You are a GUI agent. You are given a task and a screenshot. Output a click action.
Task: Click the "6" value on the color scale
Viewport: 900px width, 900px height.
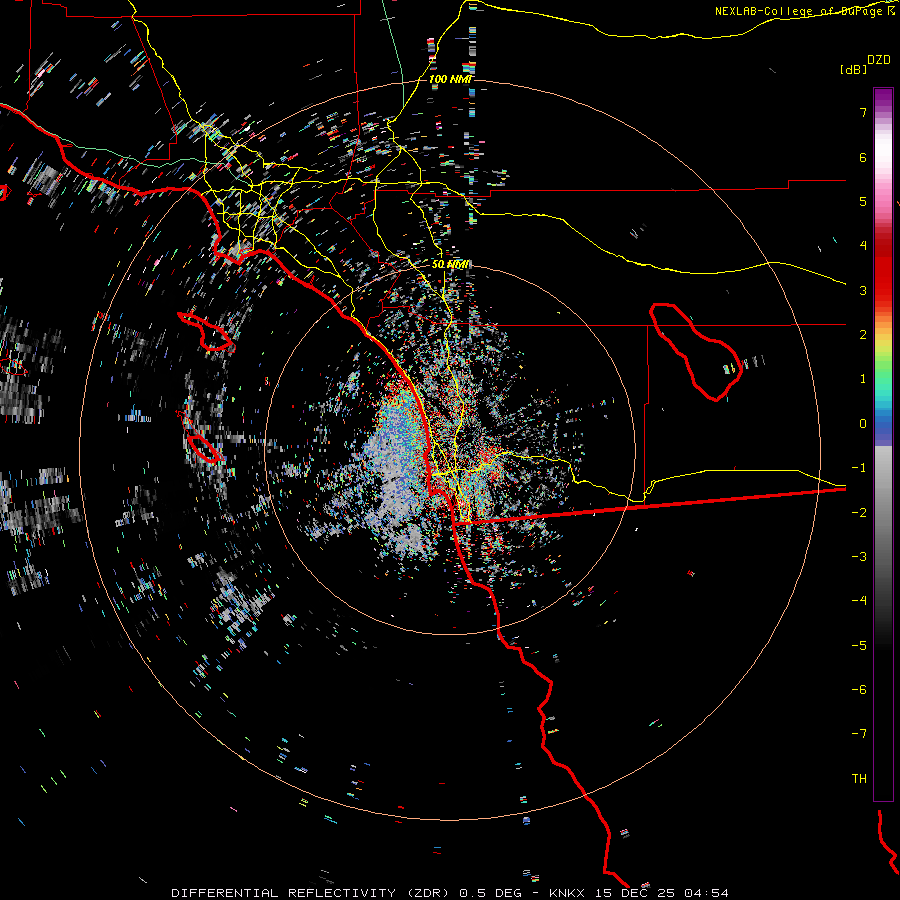tap(863, 157)
